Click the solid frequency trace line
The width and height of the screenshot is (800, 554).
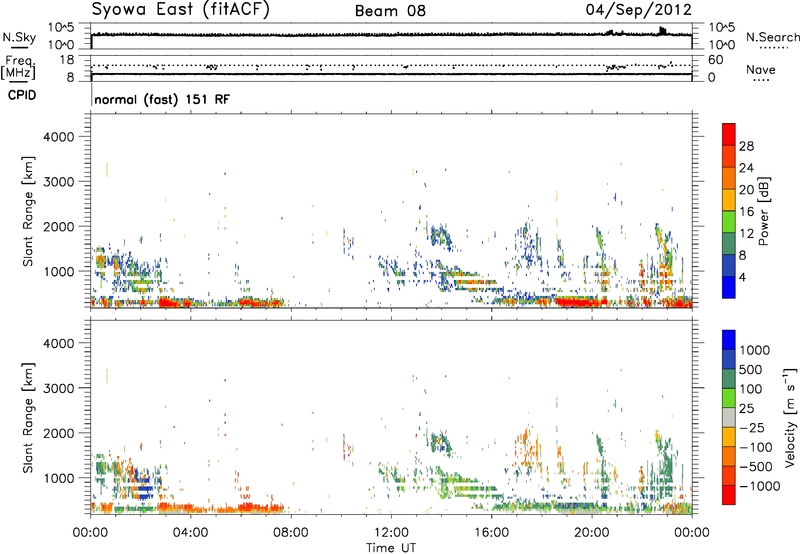tap(391, 74)
